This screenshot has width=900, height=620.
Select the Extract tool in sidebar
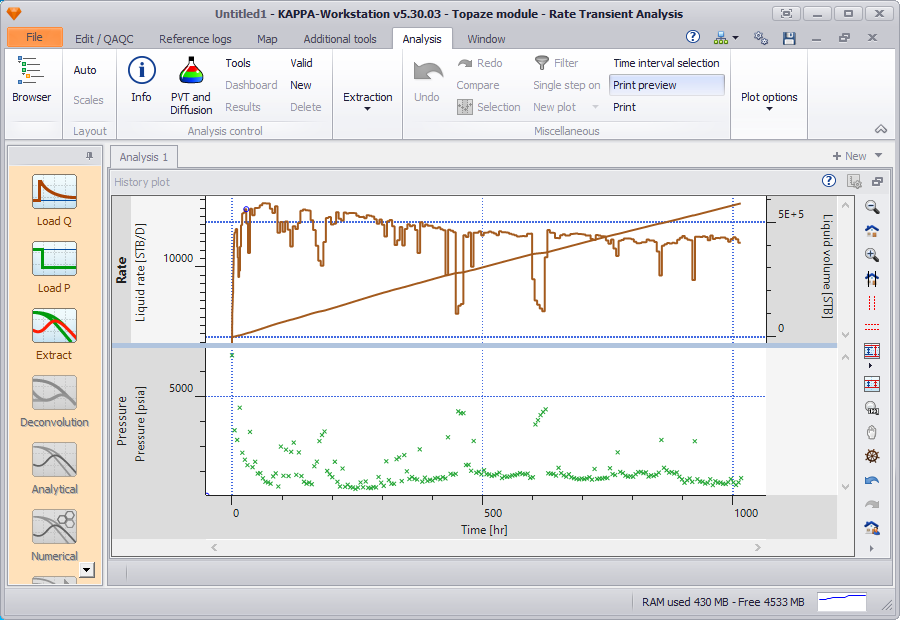coord(55,326)
